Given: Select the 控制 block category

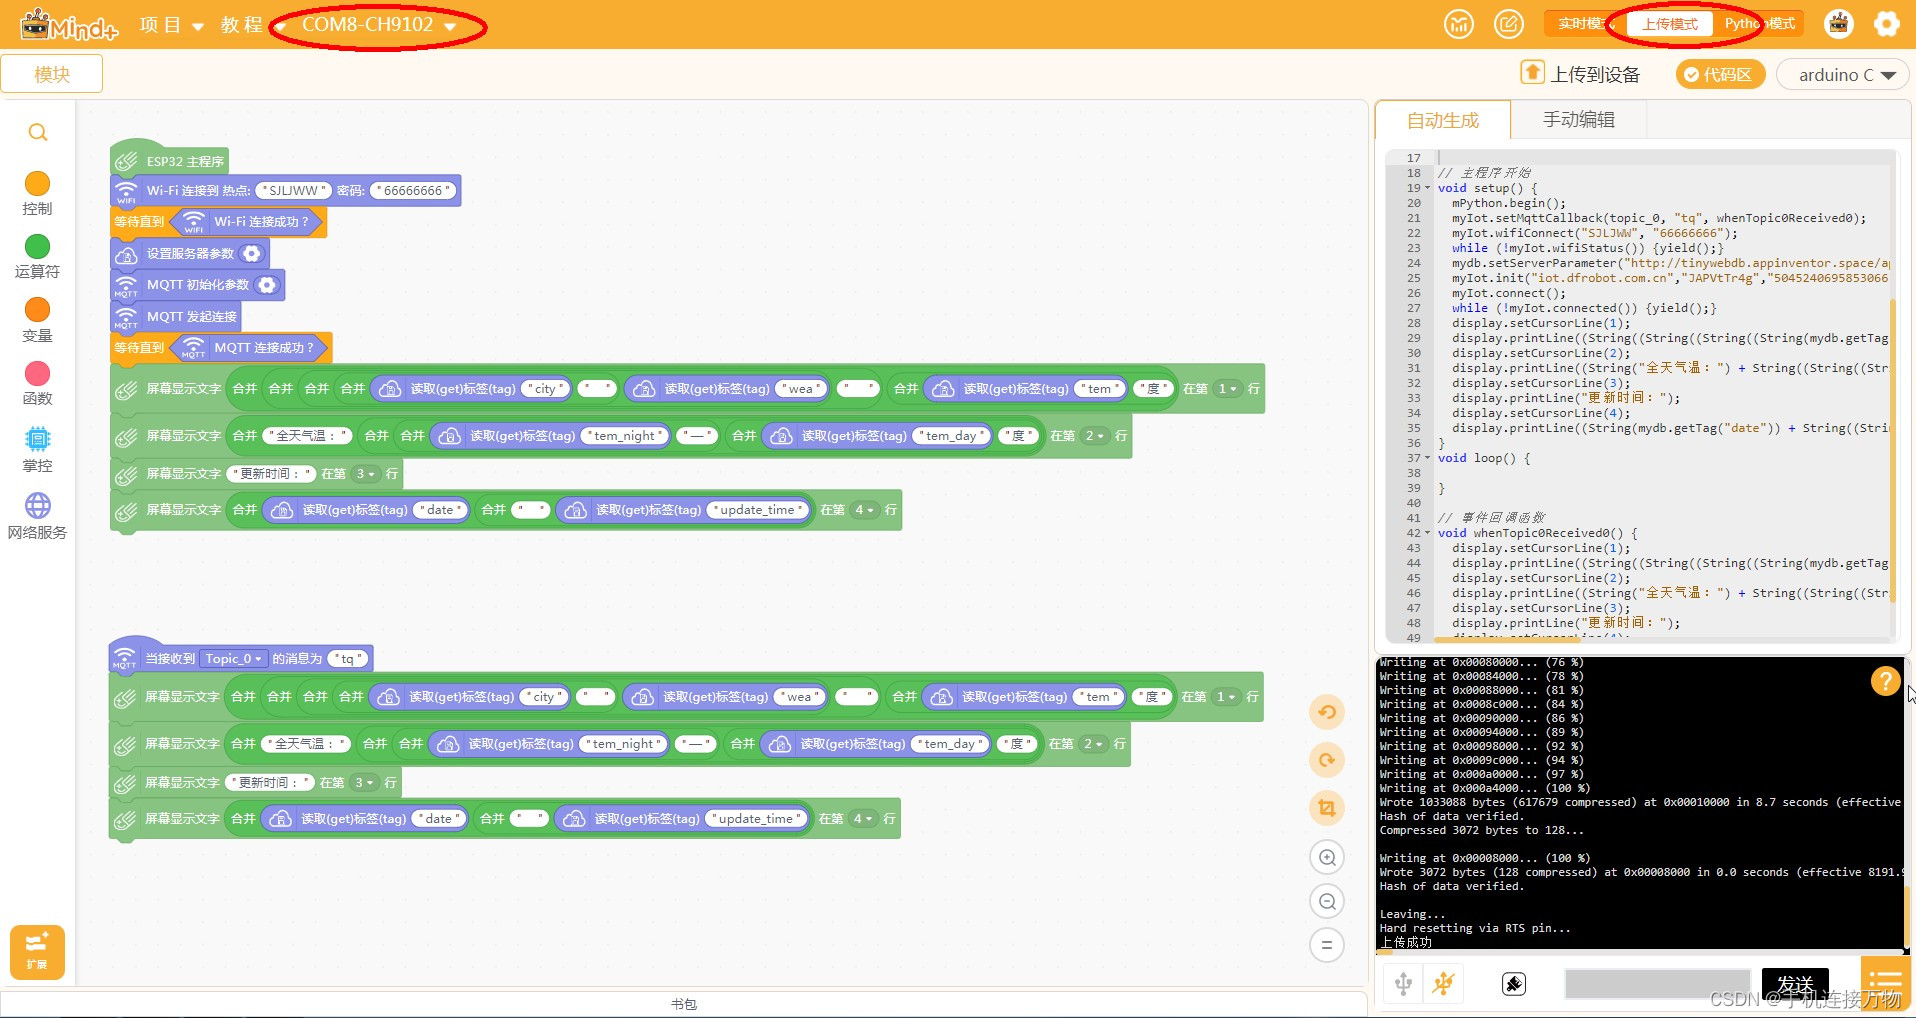Looking at the screenshot, I should pyautogui.click(x=37, y=194).
